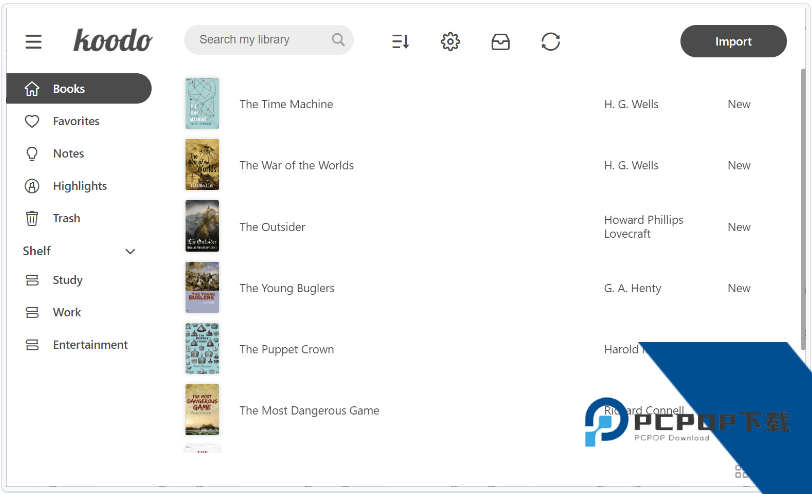Viewport: 812px width, 494px height.
Task: Click the title The Most Dangerous Game
Action: [309, 411]
